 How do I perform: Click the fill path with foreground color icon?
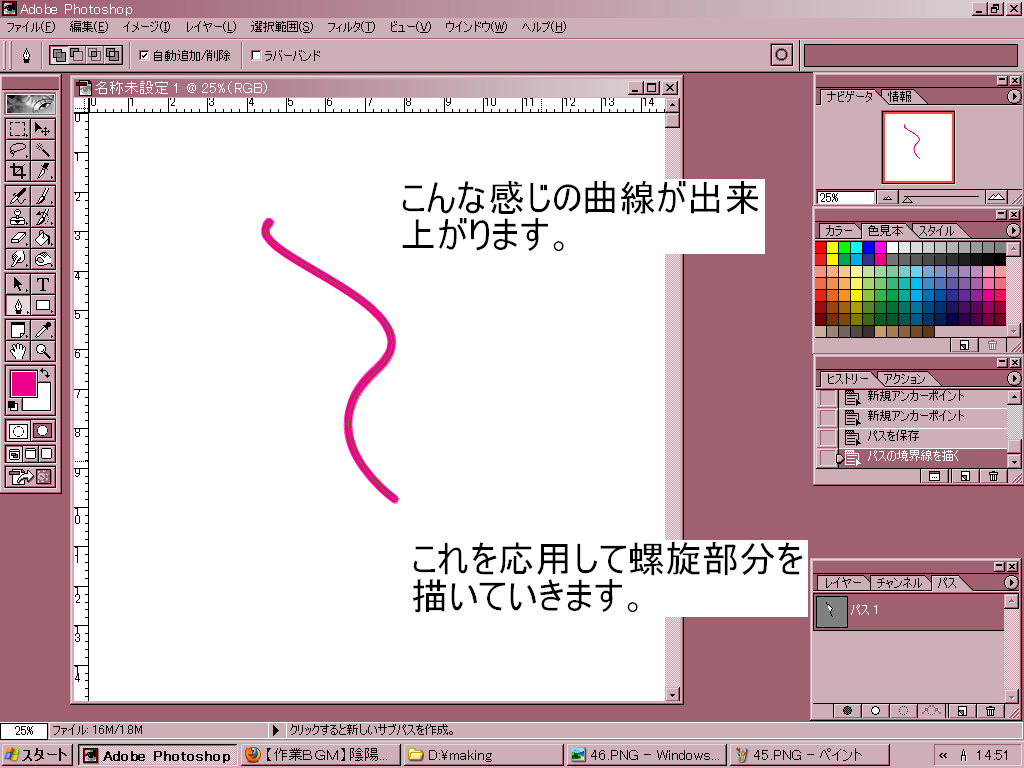847,711
